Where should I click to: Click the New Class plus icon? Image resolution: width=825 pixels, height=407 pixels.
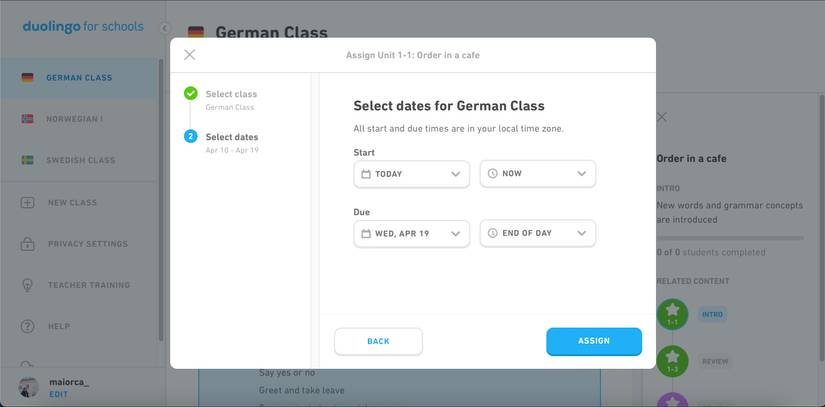27,203
